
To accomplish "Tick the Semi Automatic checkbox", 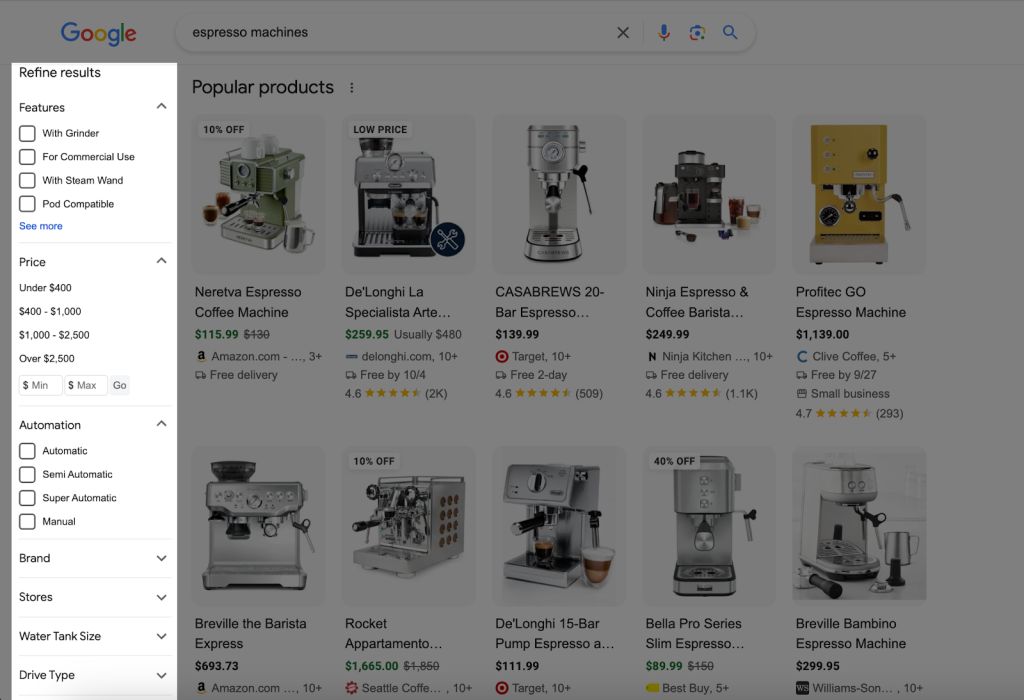I will pyautogui.click(x=28, y=475).
